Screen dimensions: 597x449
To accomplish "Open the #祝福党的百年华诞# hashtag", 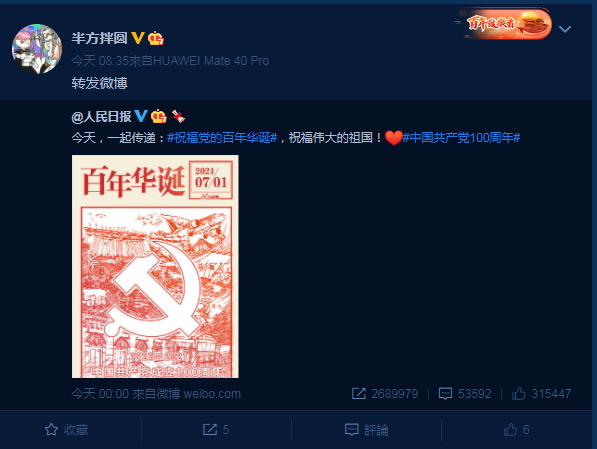I will pos(222,137).
